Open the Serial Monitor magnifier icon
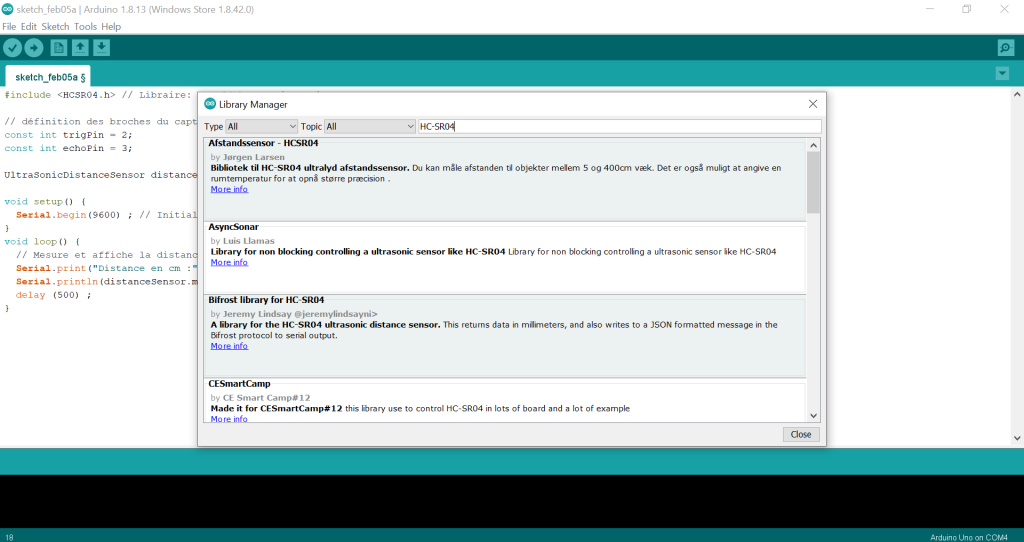This screenshot has width=1024, height=542. click(1005, 48)
